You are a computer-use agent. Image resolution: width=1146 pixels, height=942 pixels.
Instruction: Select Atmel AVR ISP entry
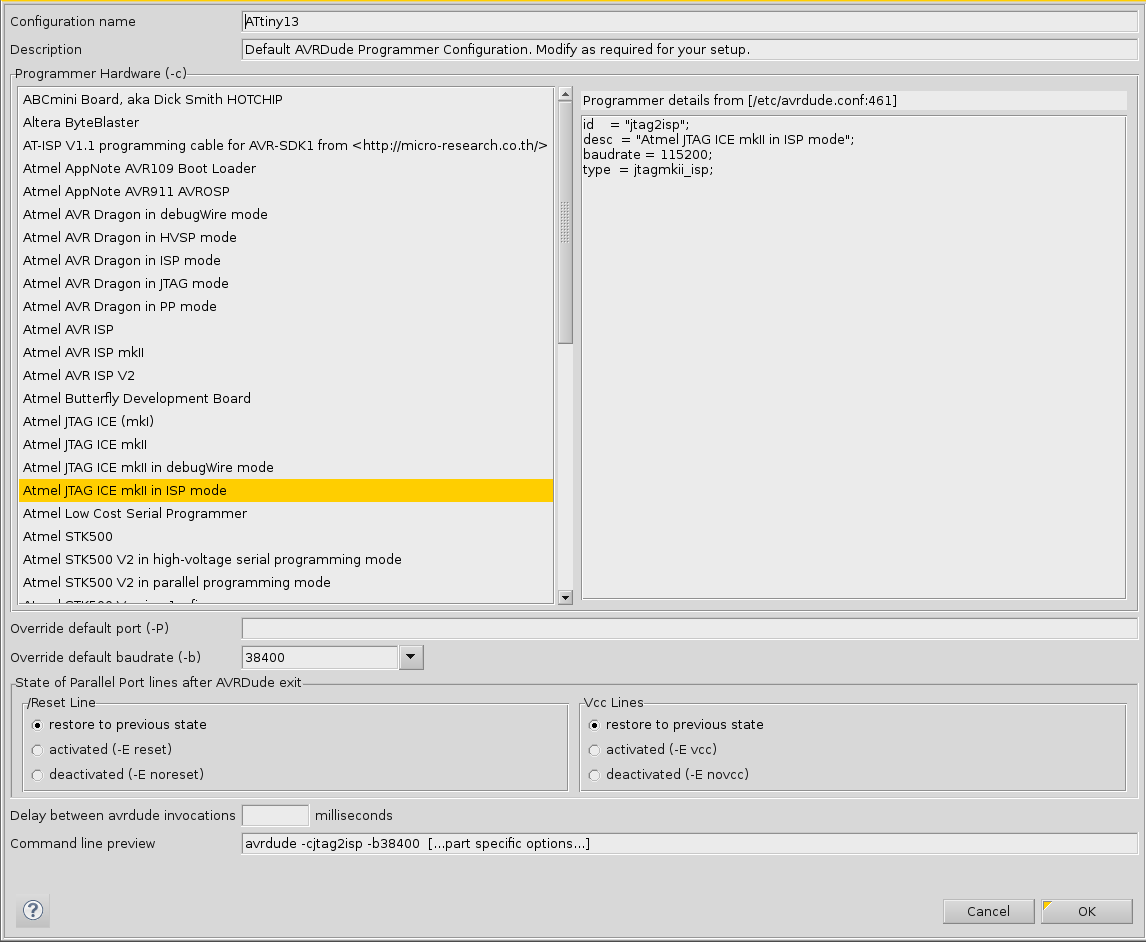point(286,330)
